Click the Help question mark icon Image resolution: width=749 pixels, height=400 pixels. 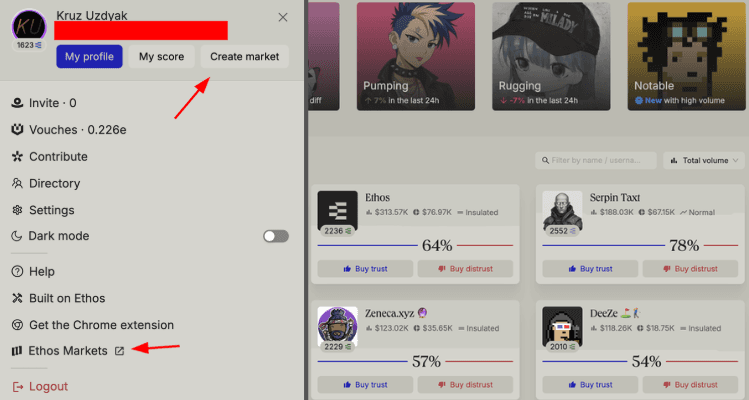tap(17, 271)
